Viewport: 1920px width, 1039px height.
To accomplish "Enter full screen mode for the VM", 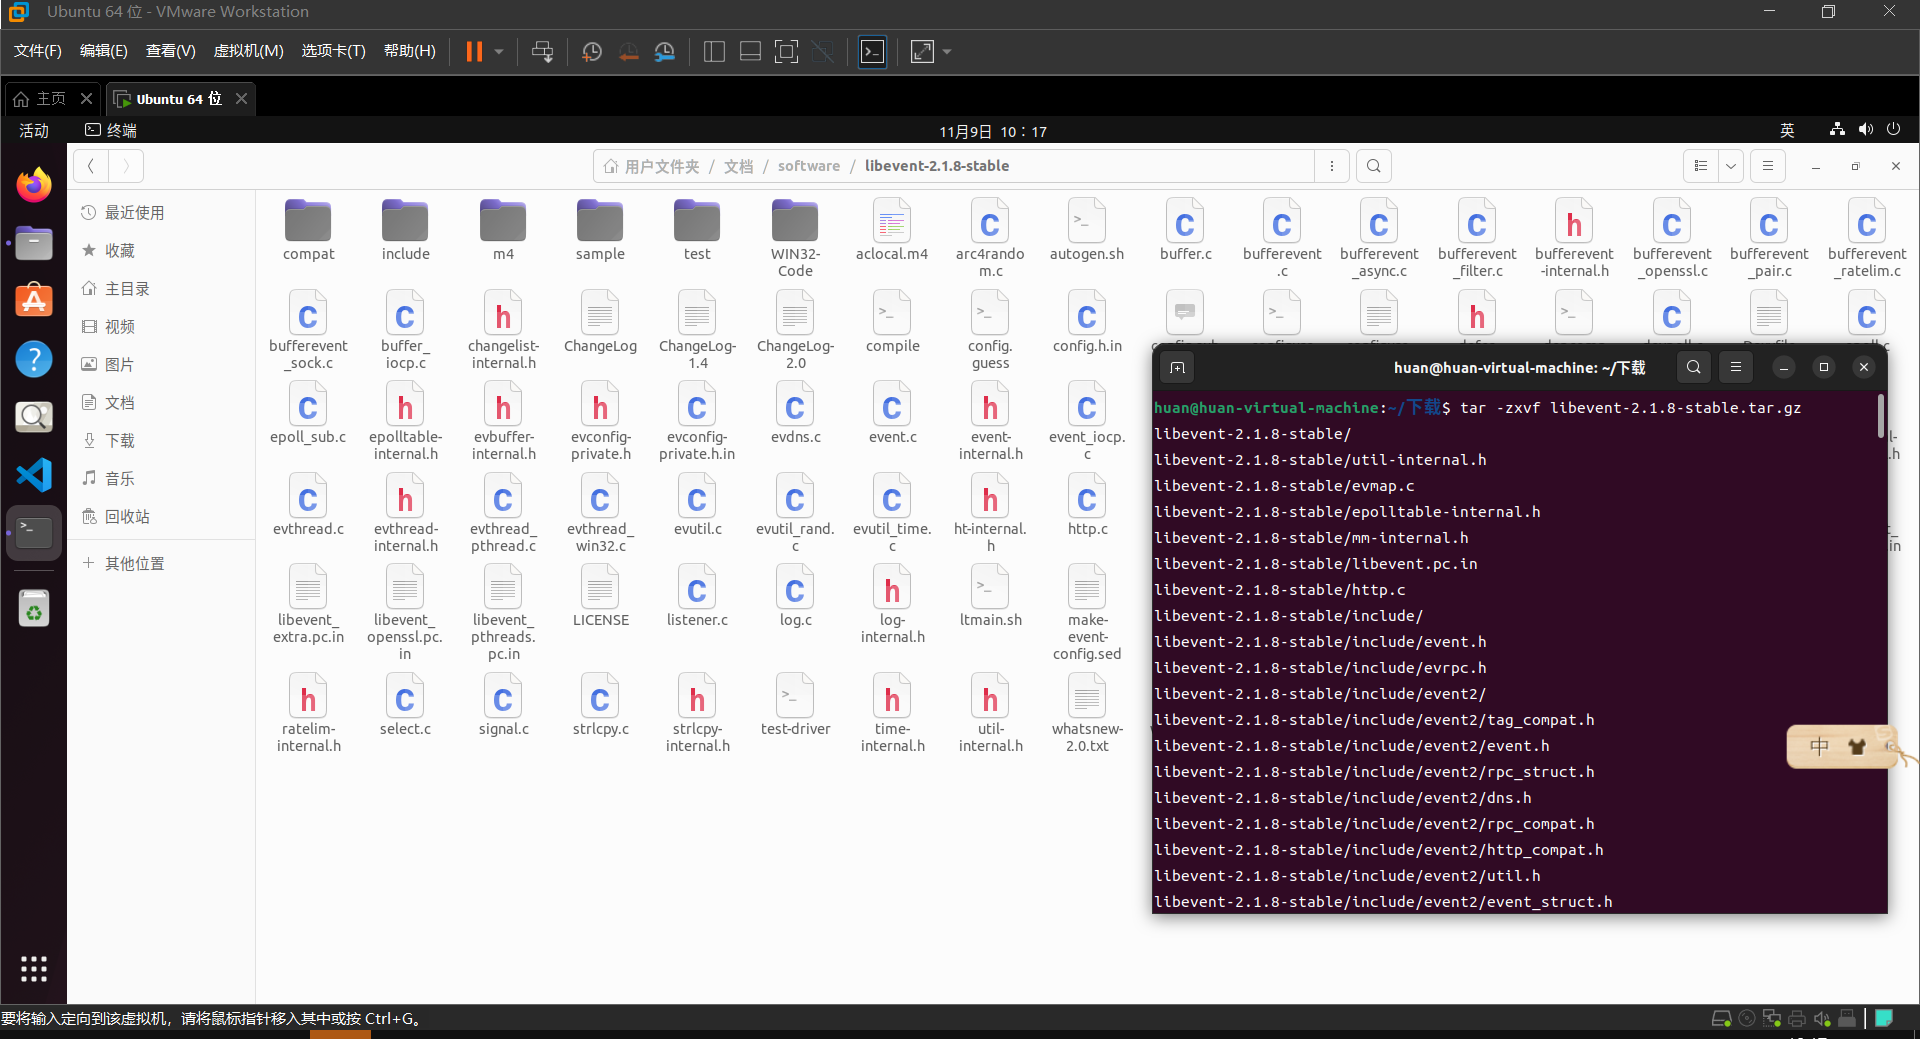I will tap(921, 51).
